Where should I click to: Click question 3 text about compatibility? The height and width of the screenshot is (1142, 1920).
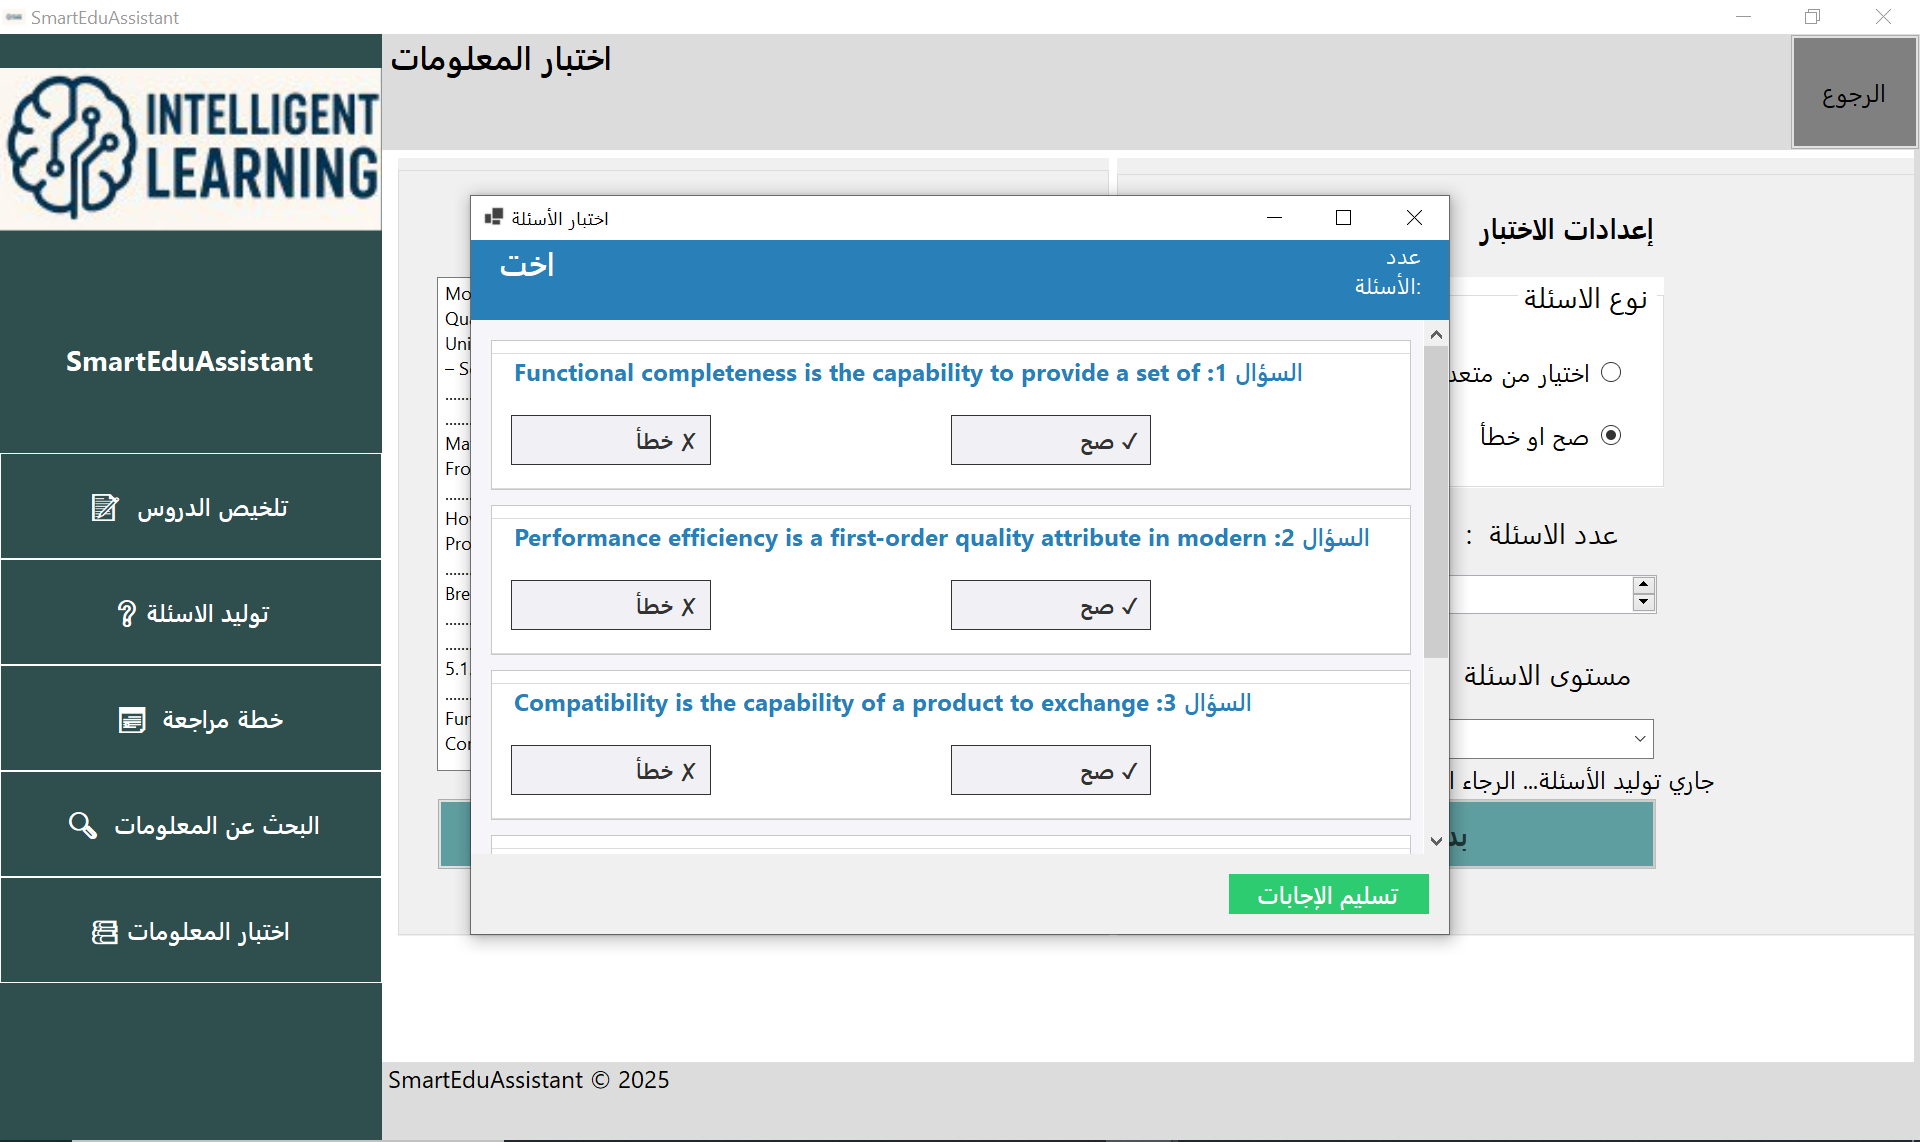[882, 703]
